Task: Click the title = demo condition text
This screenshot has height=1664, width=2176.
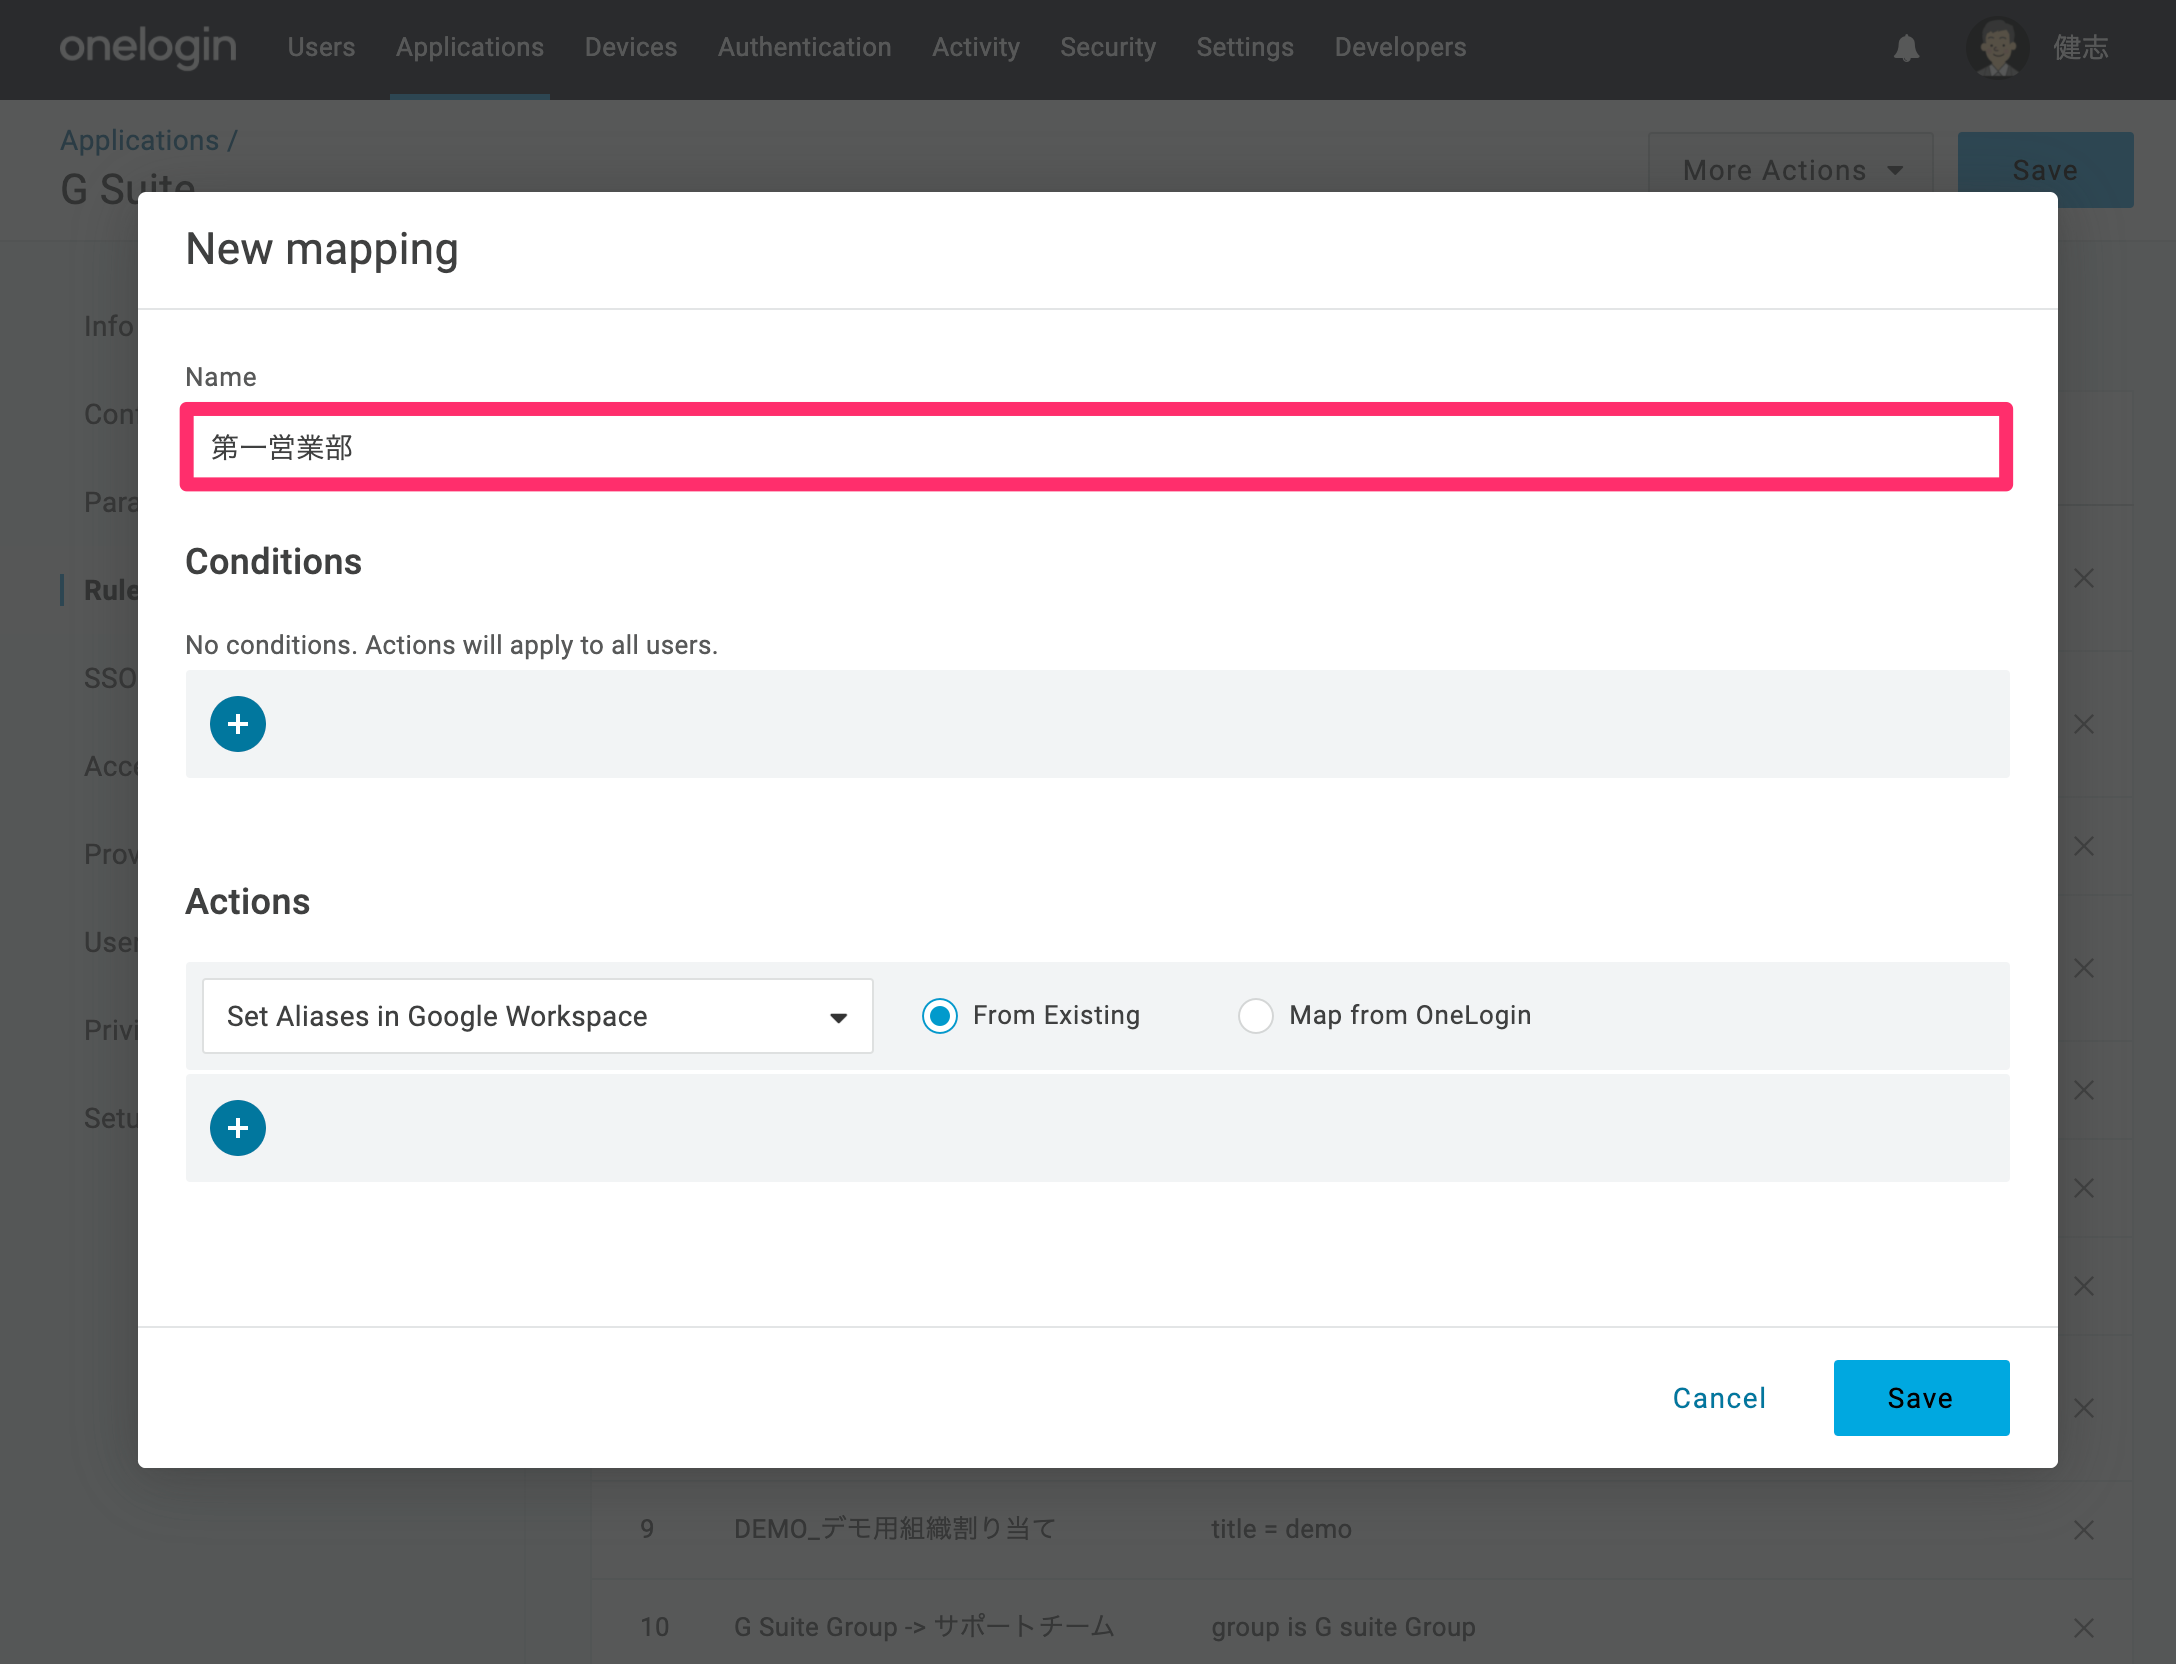Action: pos(1281,1529)
